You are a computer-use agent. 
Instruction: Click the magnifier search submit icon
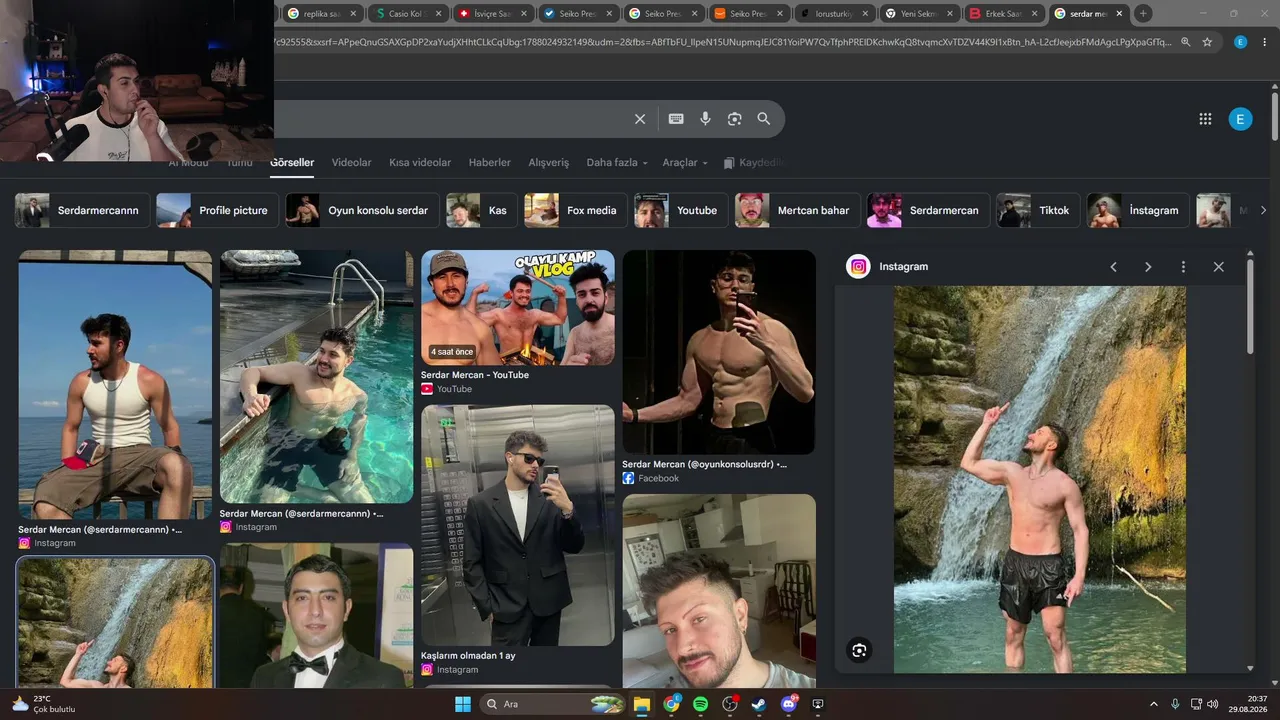pyautogui.click(x=764, y=119)
